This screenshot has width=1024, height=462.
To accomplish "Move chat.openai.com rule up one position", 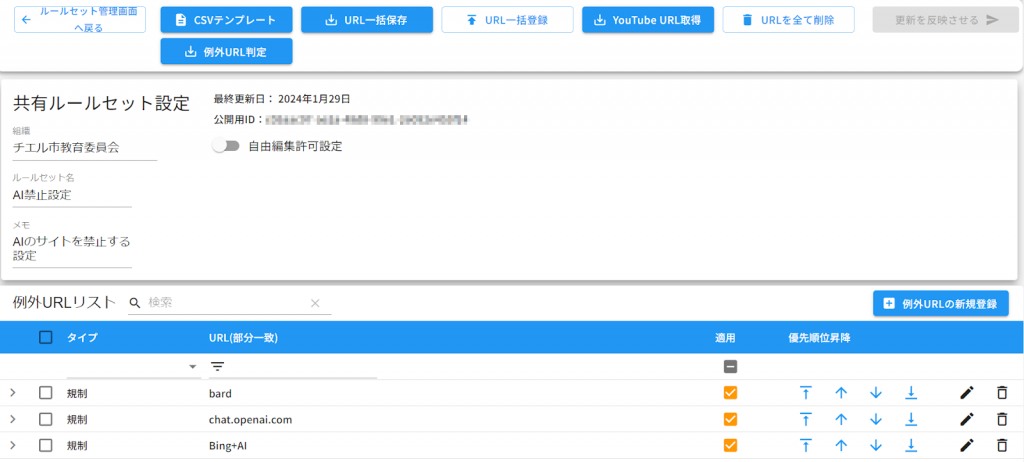I will click(x=841, y=419).
